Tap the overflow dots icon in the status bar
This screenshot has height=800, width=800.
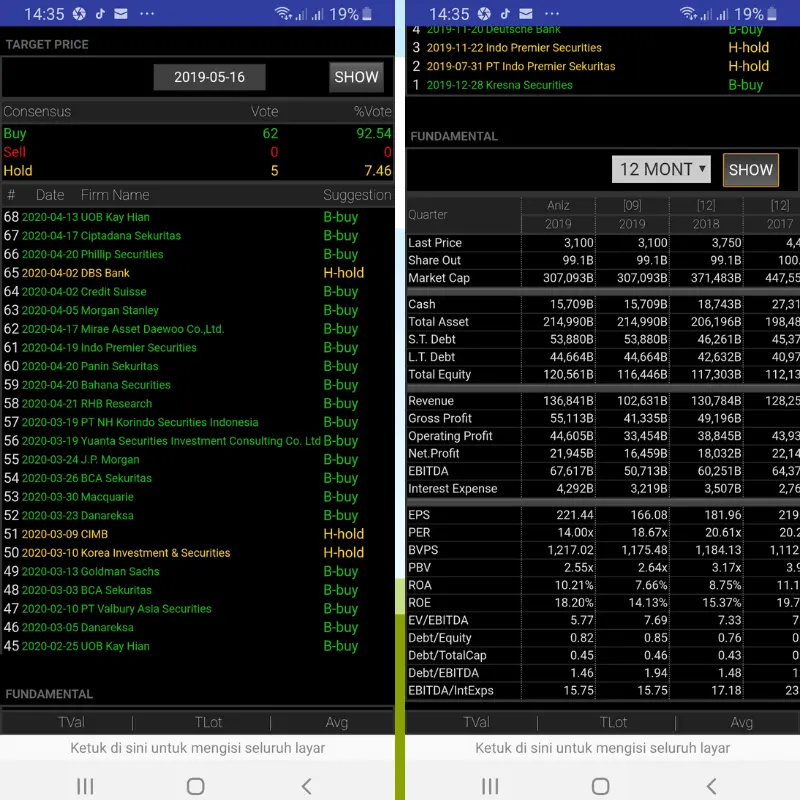[x=147, y=14]
